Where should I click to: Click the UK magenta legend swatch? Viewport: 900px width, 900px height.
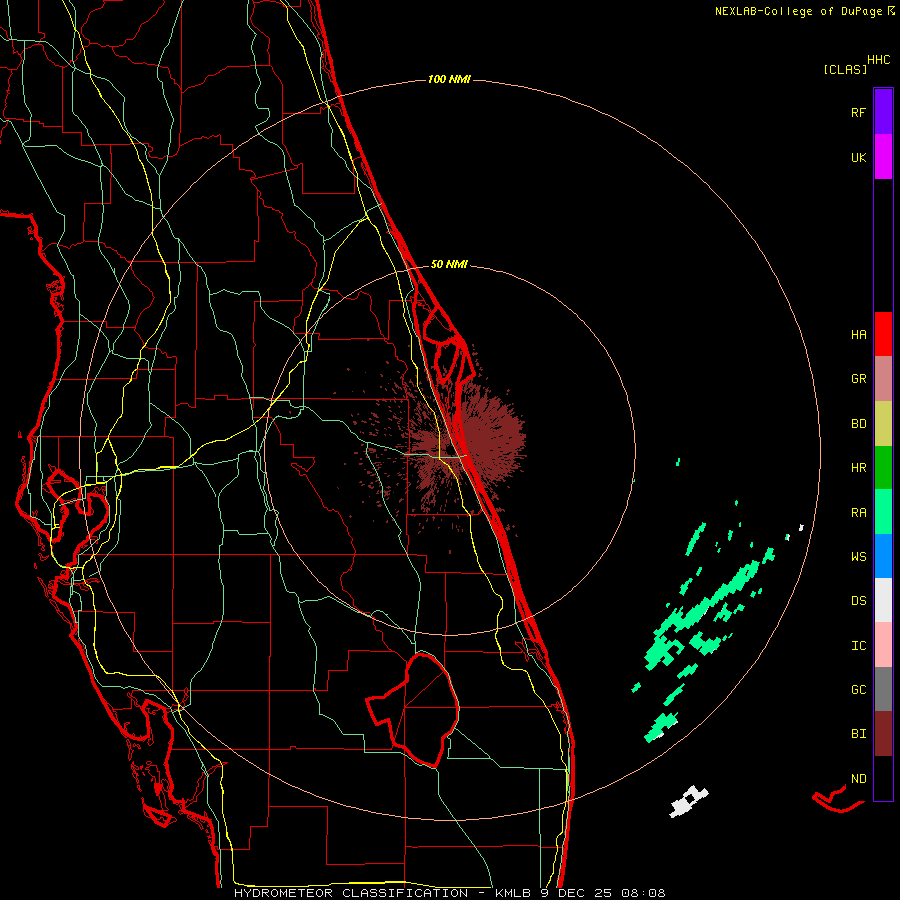[883, 157]
